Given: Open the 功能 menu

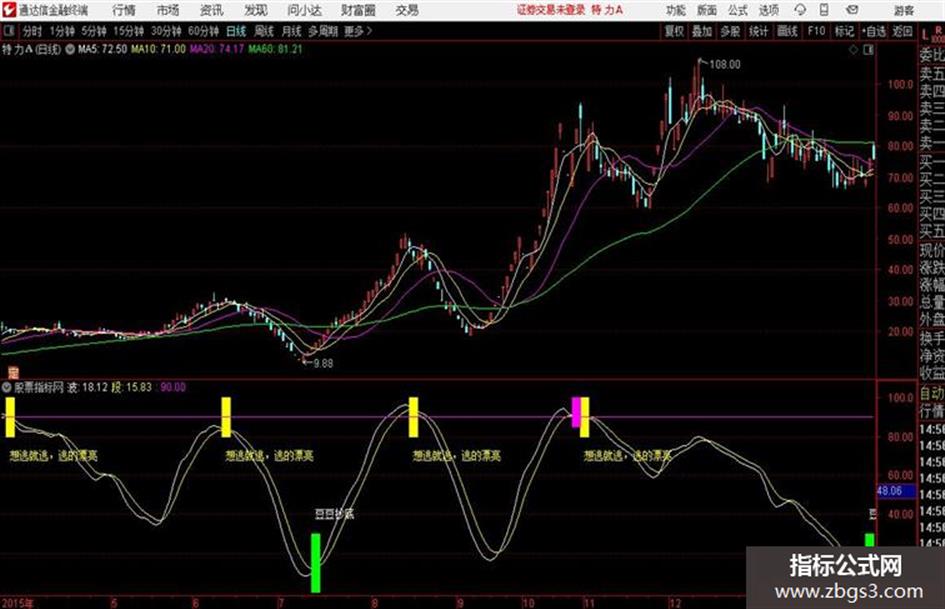Looking at the screenshot, I should pyautogui.click(x=676, y=10).
